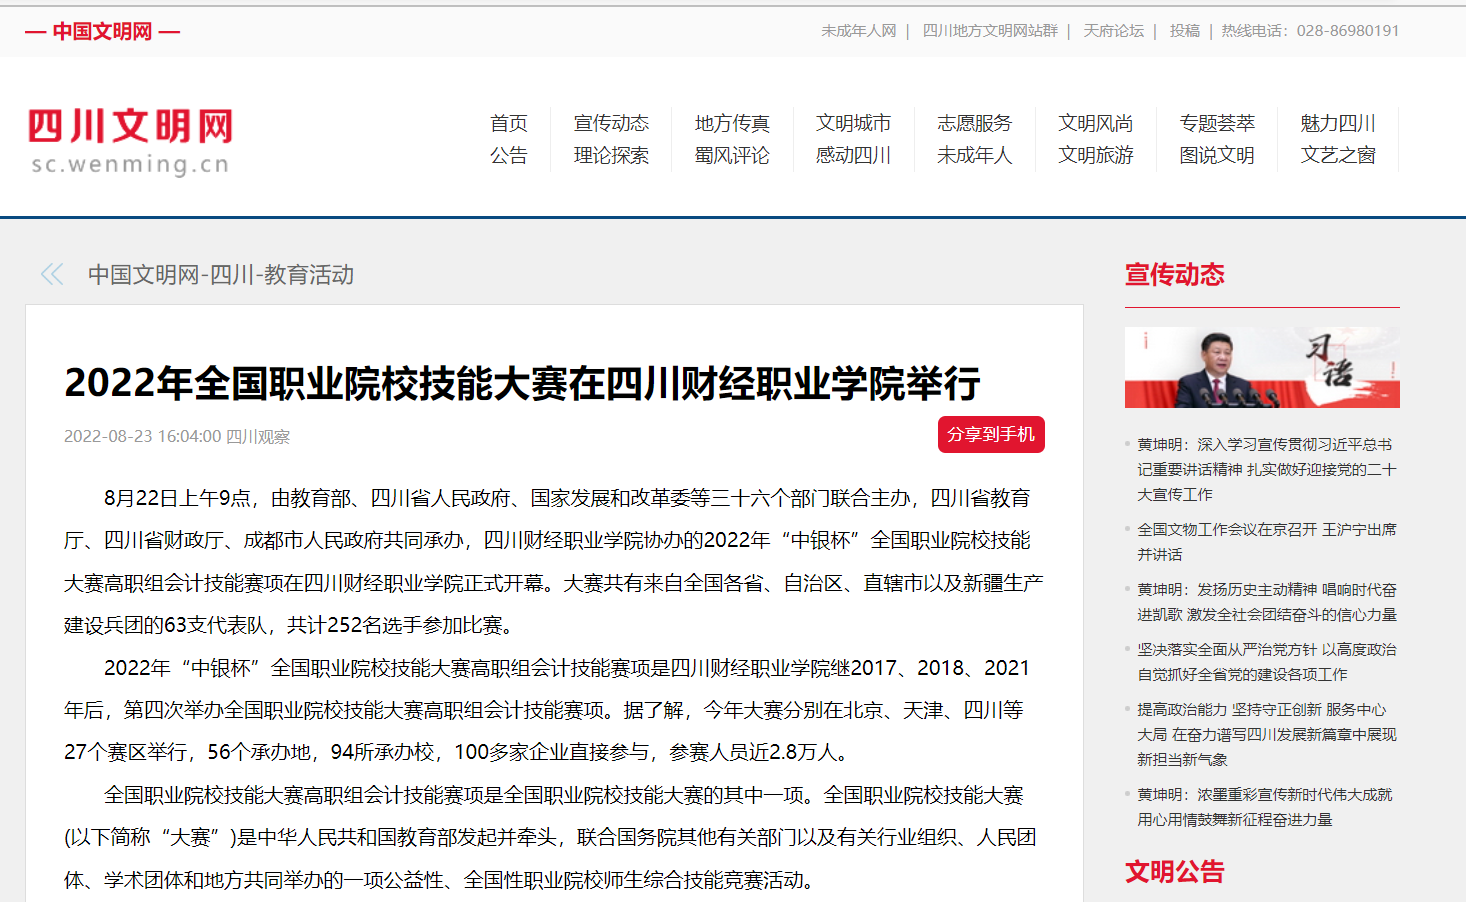Open the 志愿服务 section
This screenshot has height=902, width=1466.
pos(975,123)
